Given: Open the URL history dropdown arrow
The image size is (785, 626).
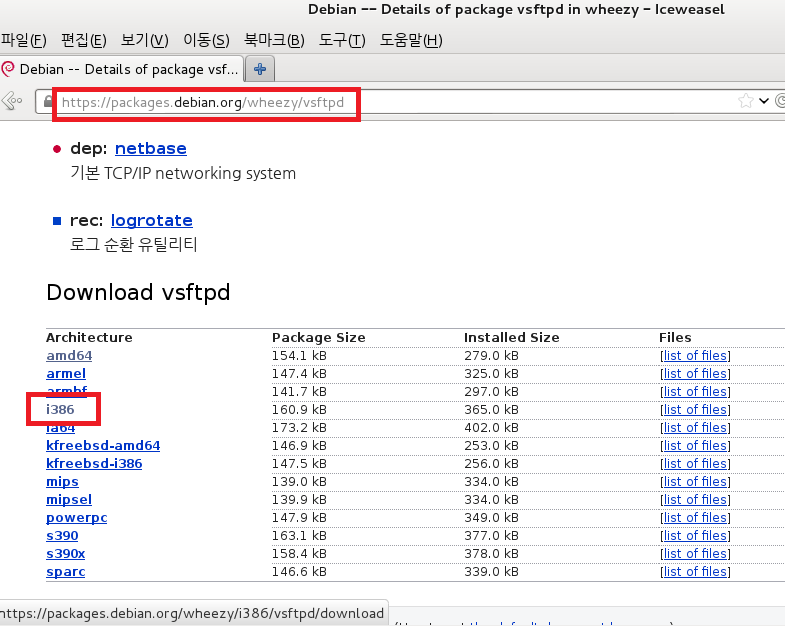Looking at the screenshot, I should (x=763, y=101).
